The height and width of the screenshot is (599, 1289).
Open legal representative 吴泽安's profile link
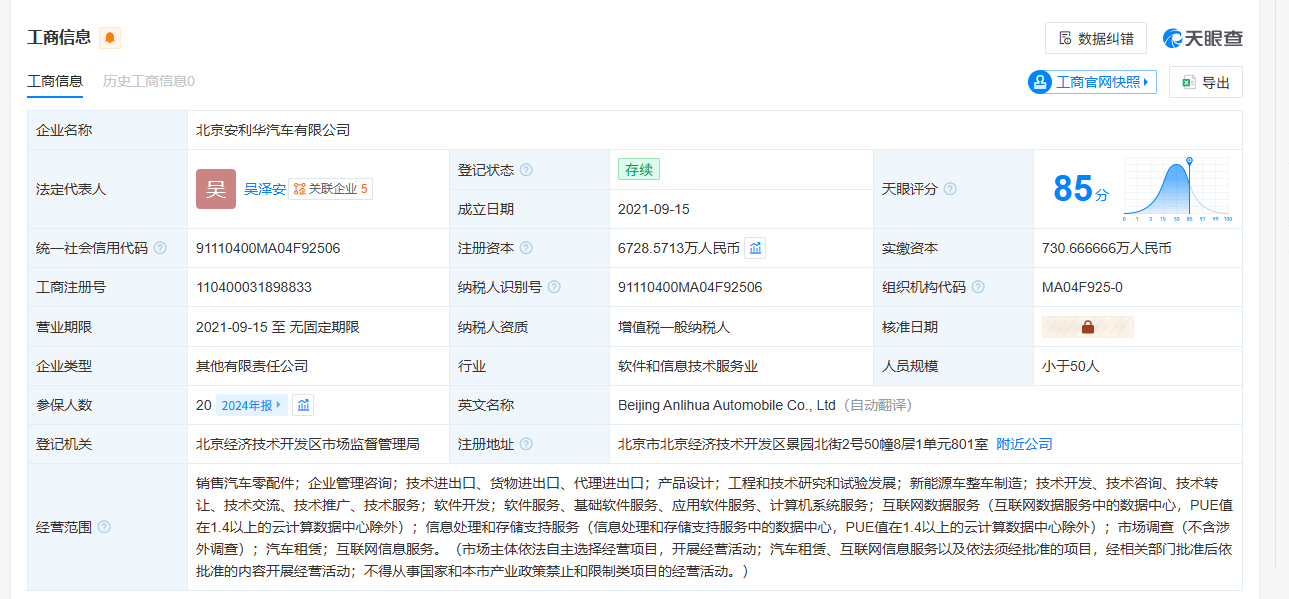point(265,189)
